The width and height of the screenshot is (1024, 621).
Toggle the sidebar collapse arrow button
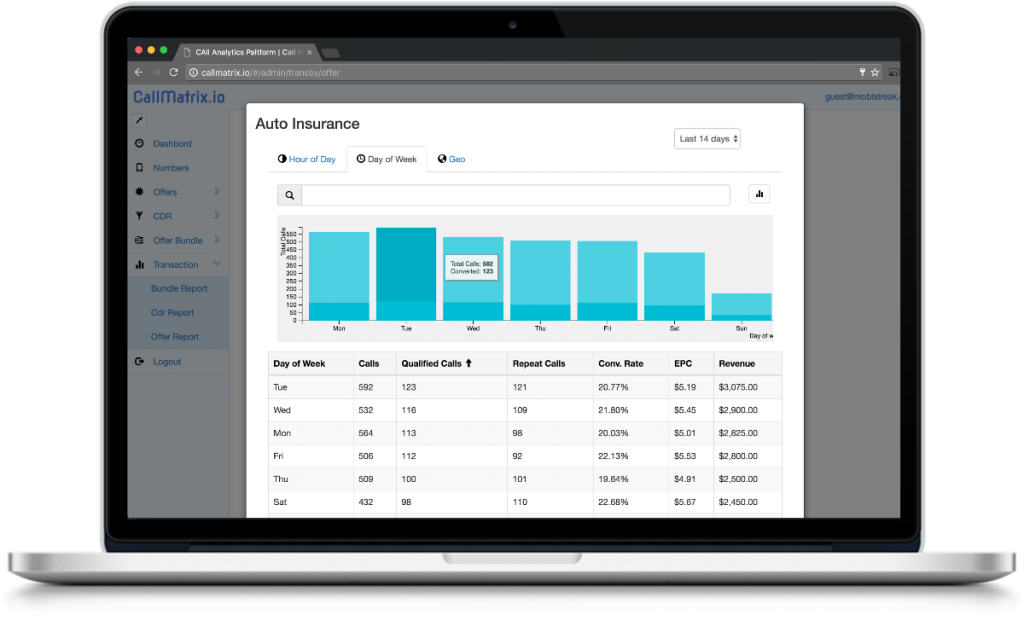[138, 118]
